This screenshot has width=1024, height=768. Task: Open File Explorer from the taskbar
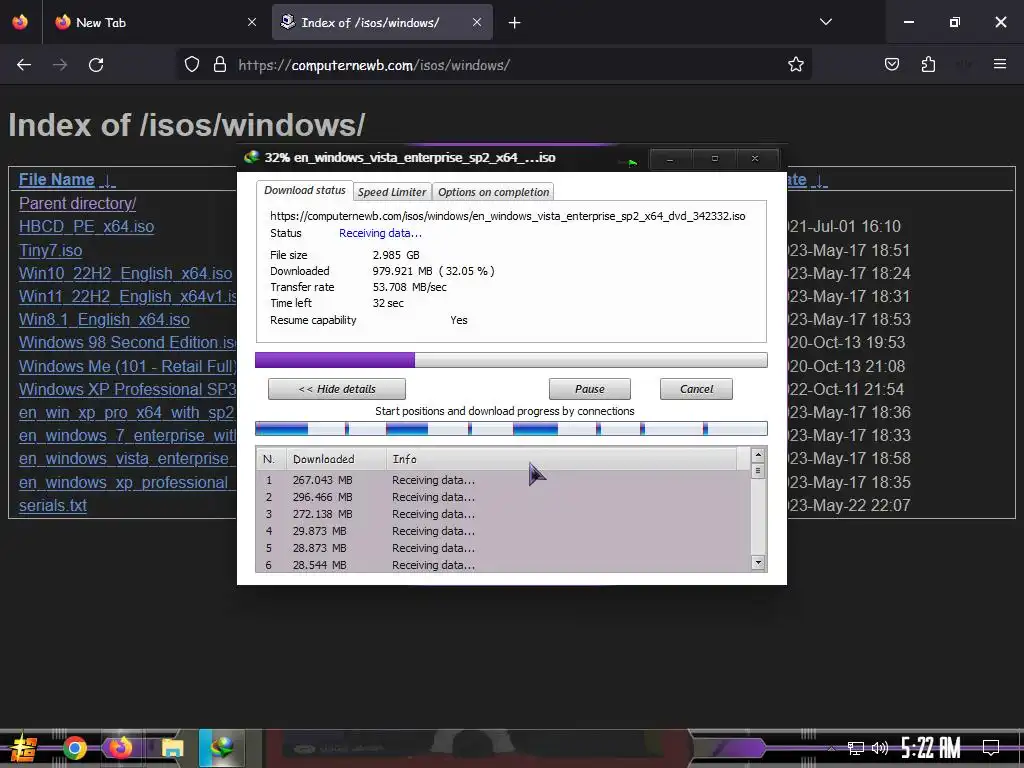pyautogui.click(x=172, y=748)
